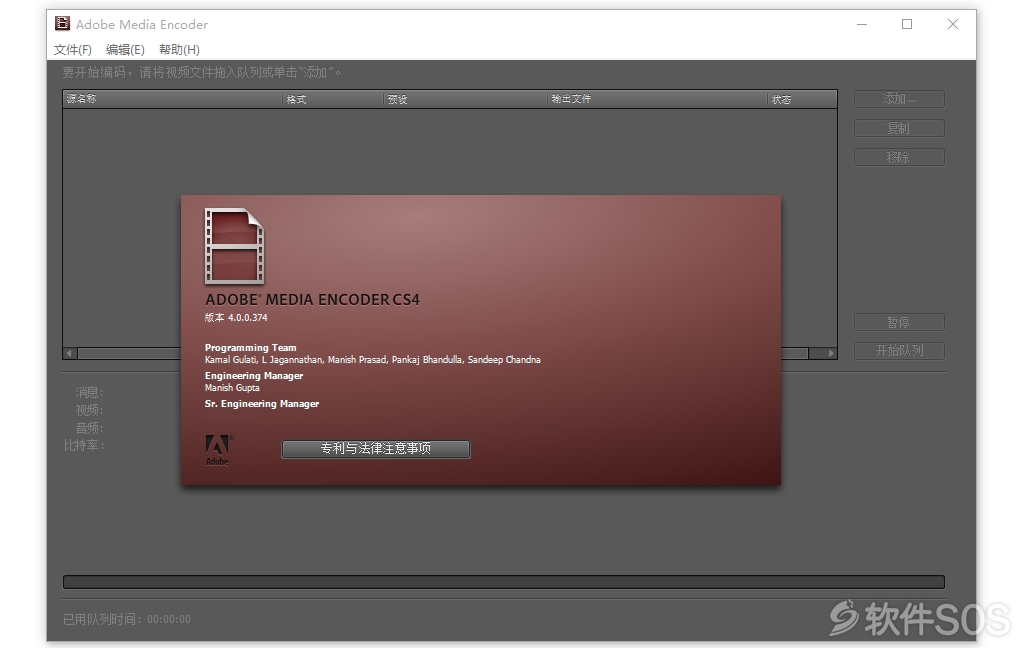Maximize the Adobe Media Encoder window
This screenshot has height=648, width=1026.
(x=907, y=24)
